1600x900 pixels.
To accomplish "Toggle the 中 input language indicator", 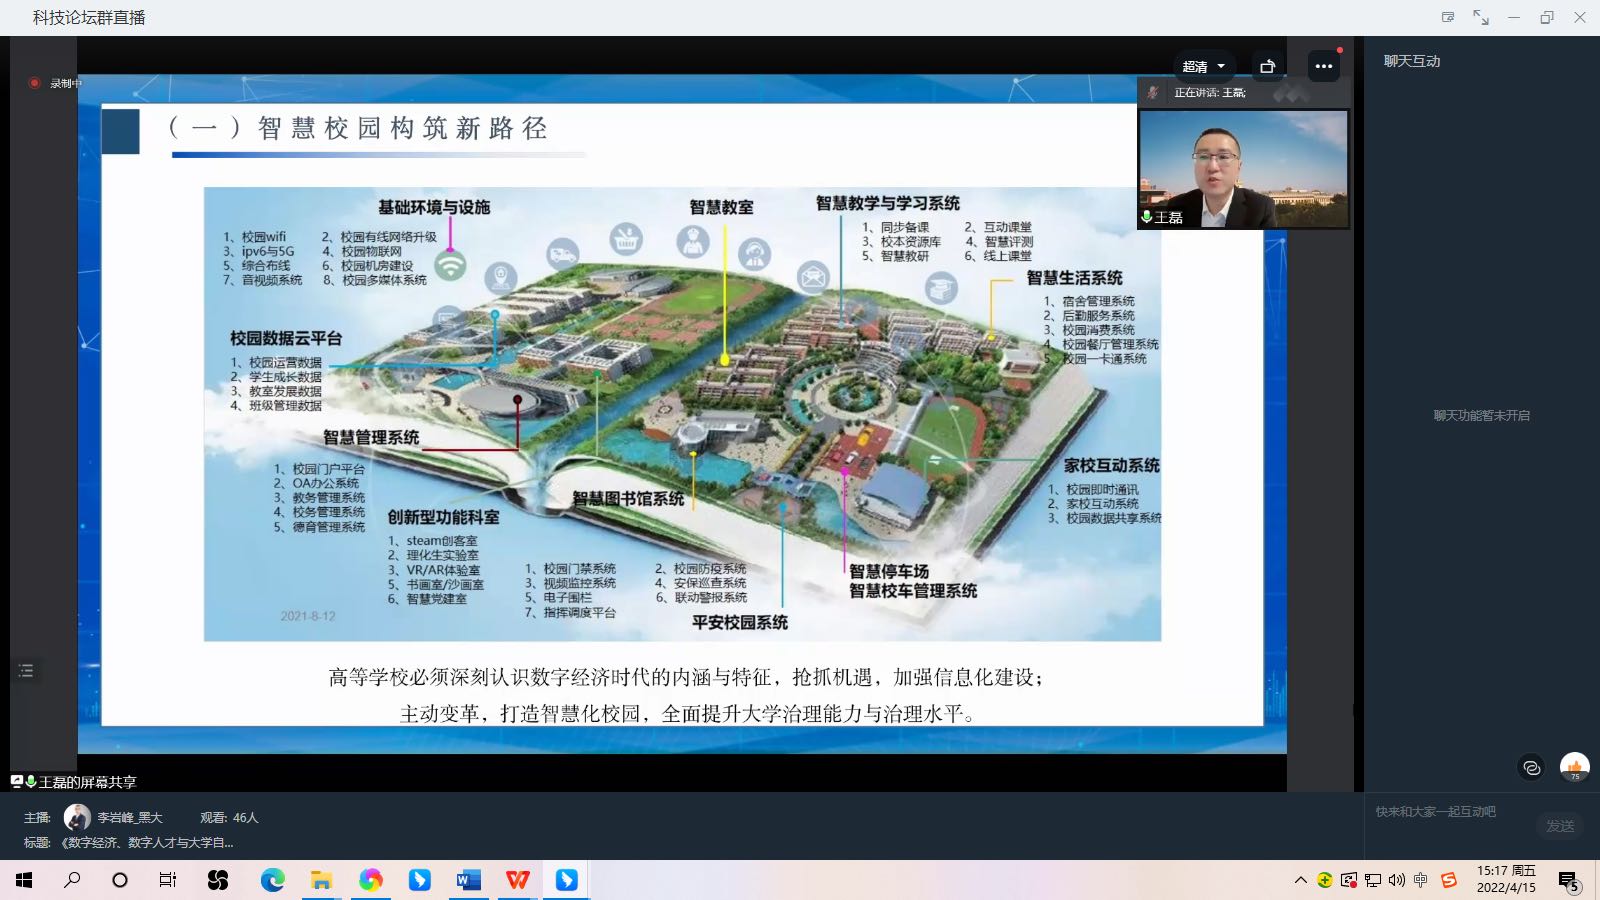I will point(1421,880).
